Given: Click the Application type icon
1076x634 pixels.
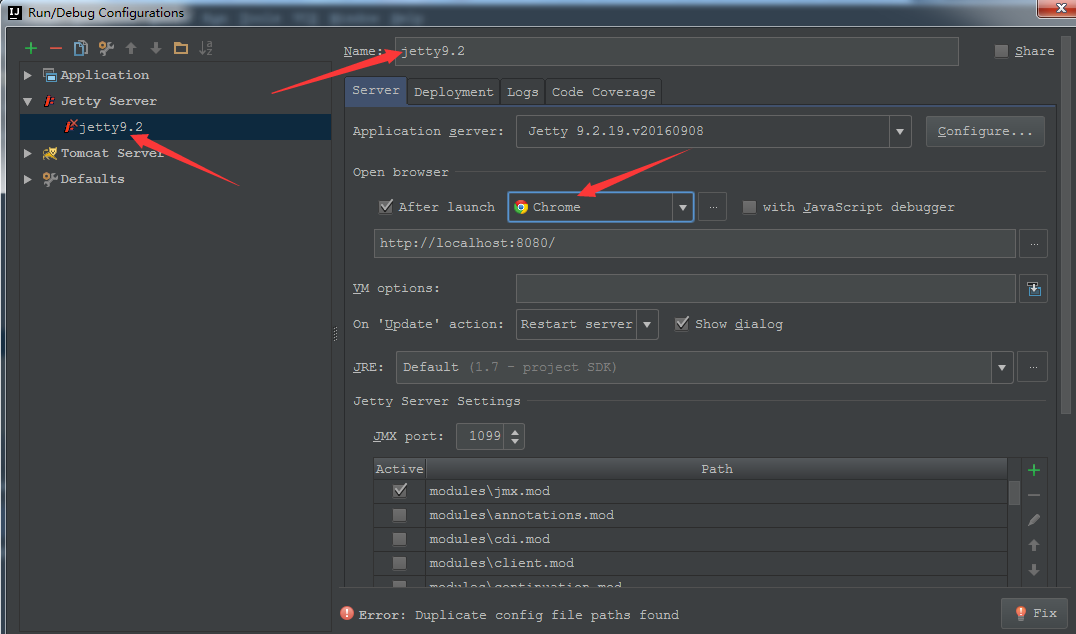Looking at the screenshot, I should pyautogui.click(x=49, y=75).
